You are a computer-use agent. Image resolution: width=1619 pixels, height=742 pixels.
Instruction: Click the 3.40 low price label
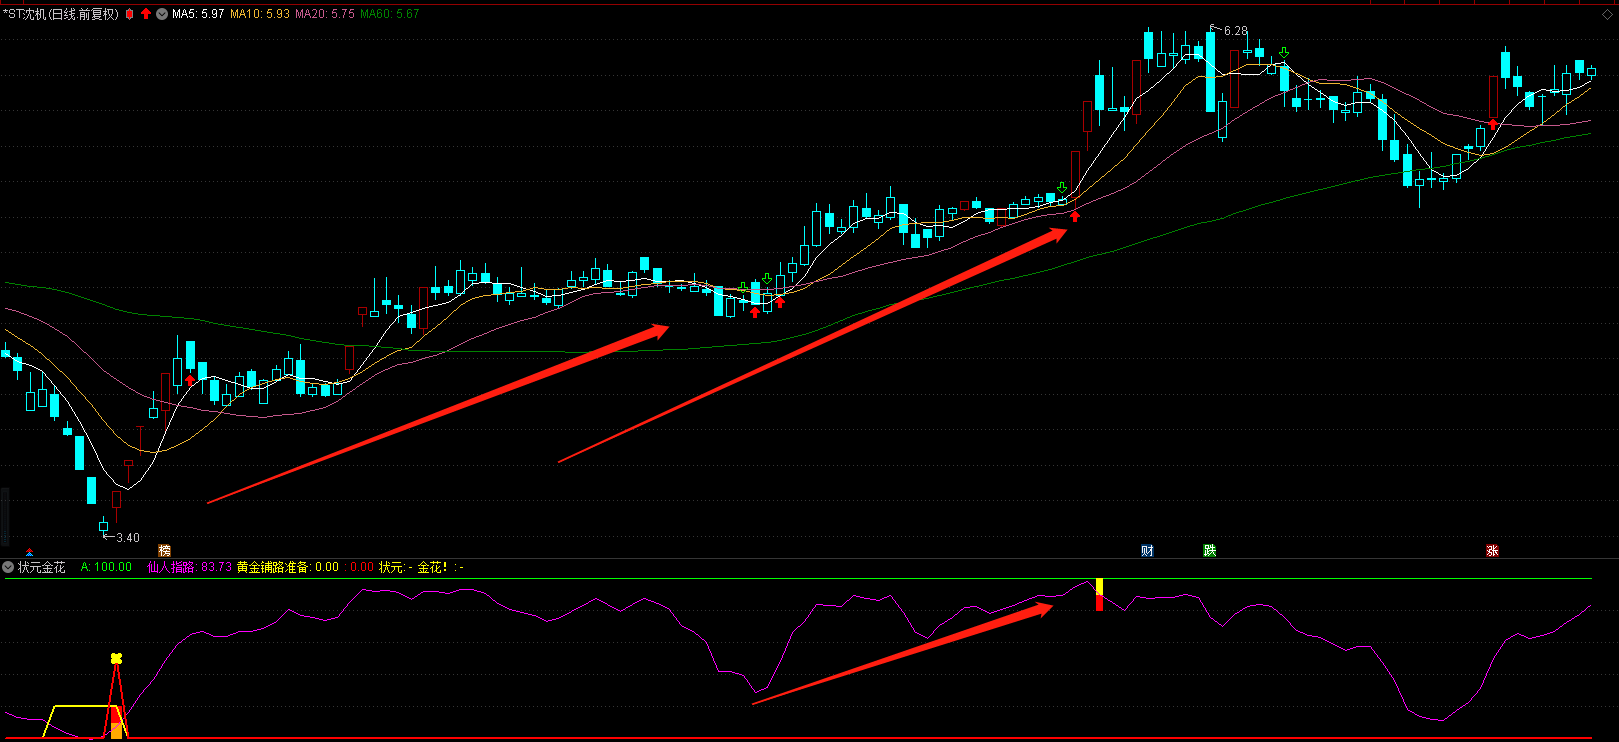[128, 538]
